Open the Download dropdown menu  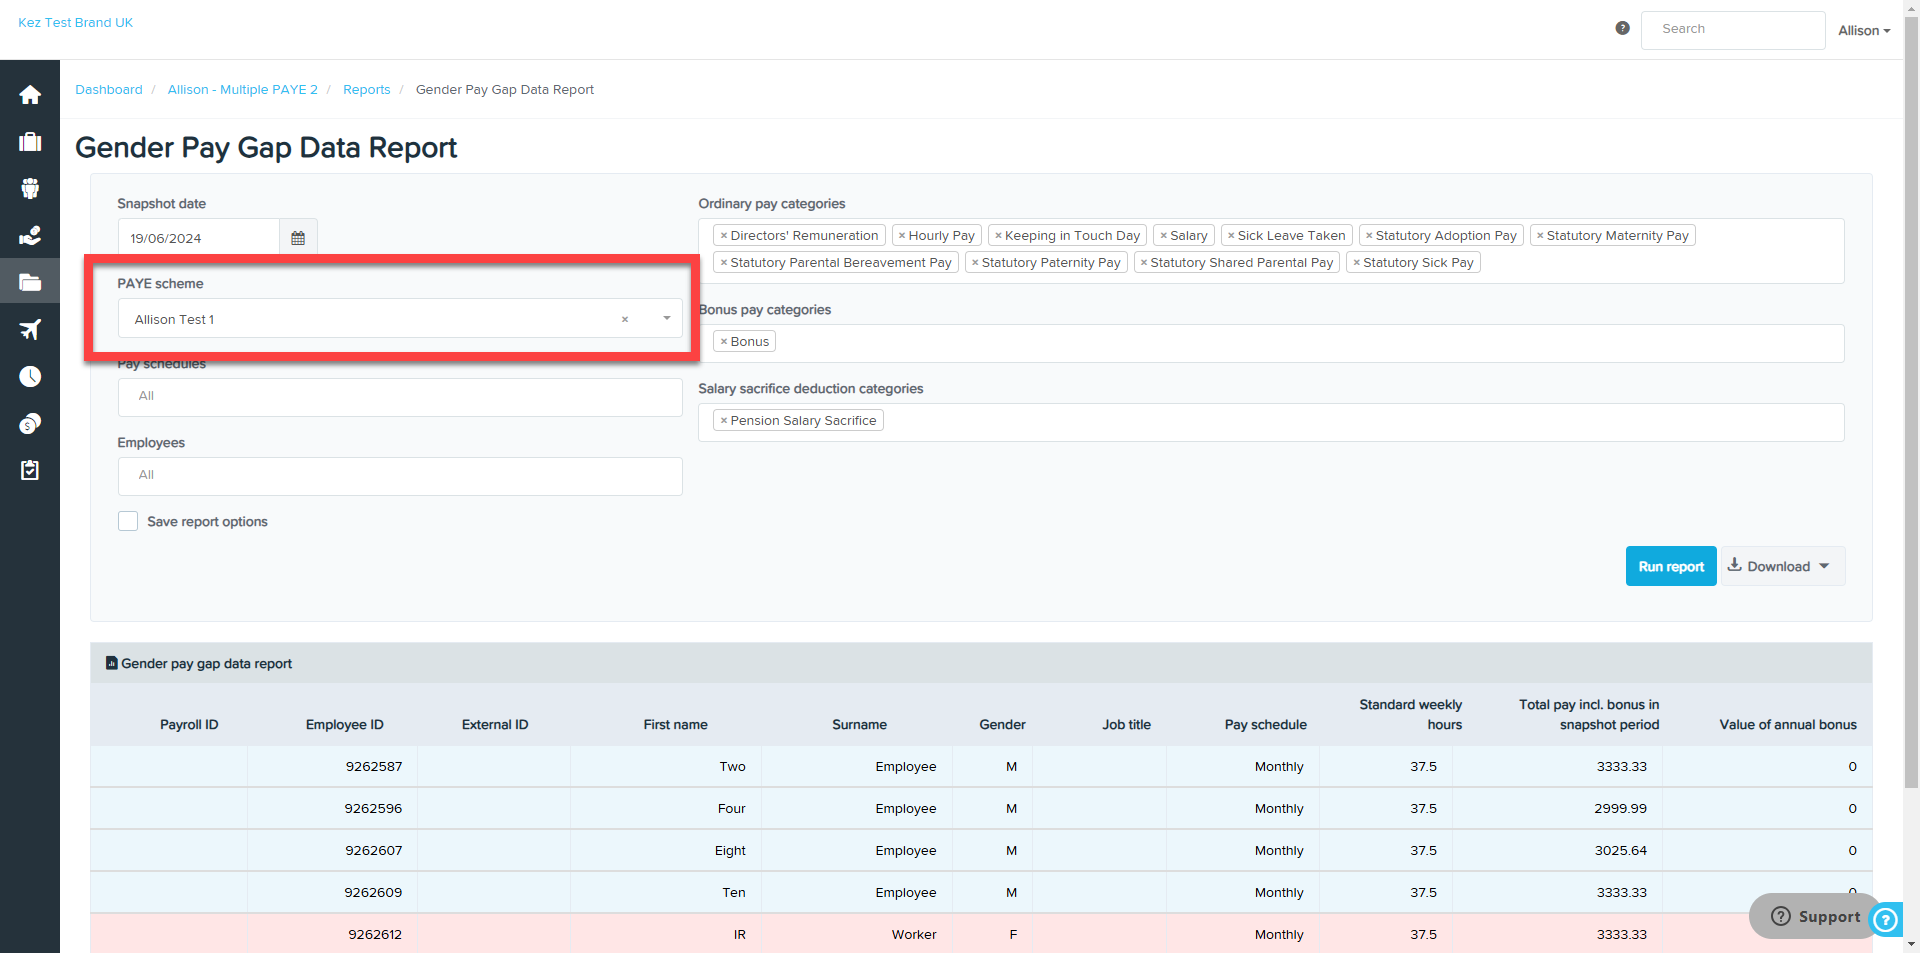tap(1782, 566)
